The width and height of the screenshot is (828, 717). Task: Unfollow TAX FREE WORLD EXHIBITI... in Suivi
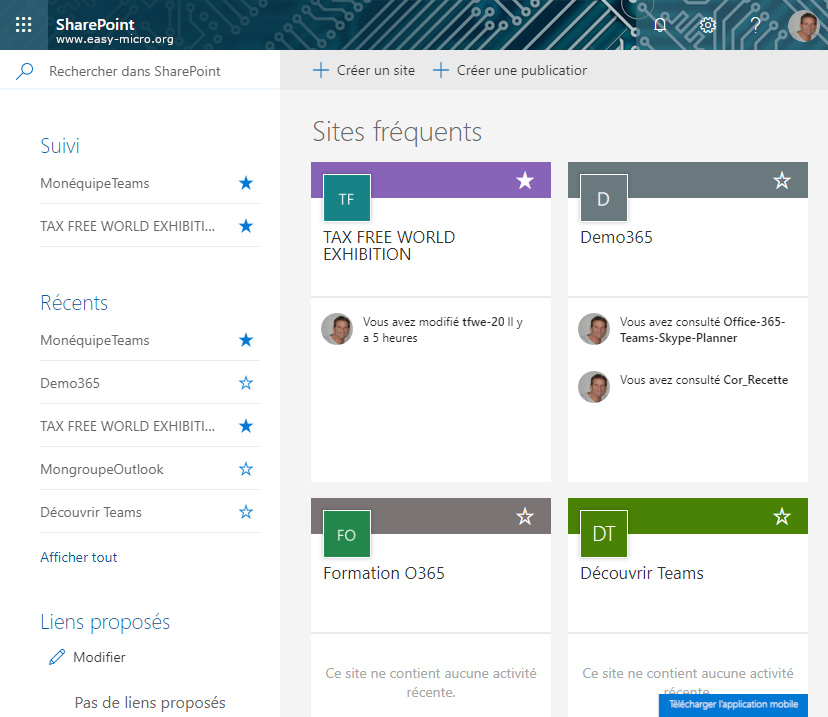pos(246,226)
